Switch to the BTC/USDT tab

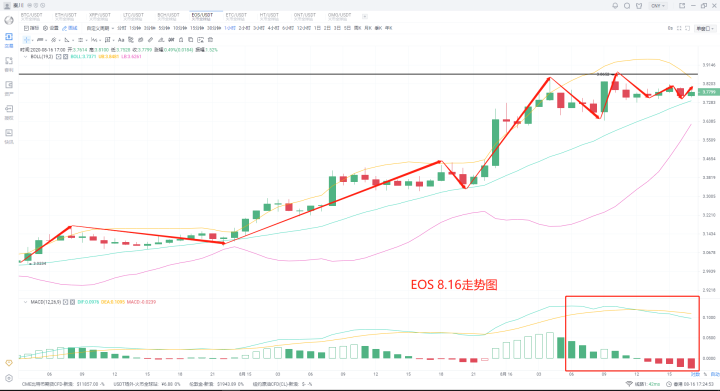[31, 17]
